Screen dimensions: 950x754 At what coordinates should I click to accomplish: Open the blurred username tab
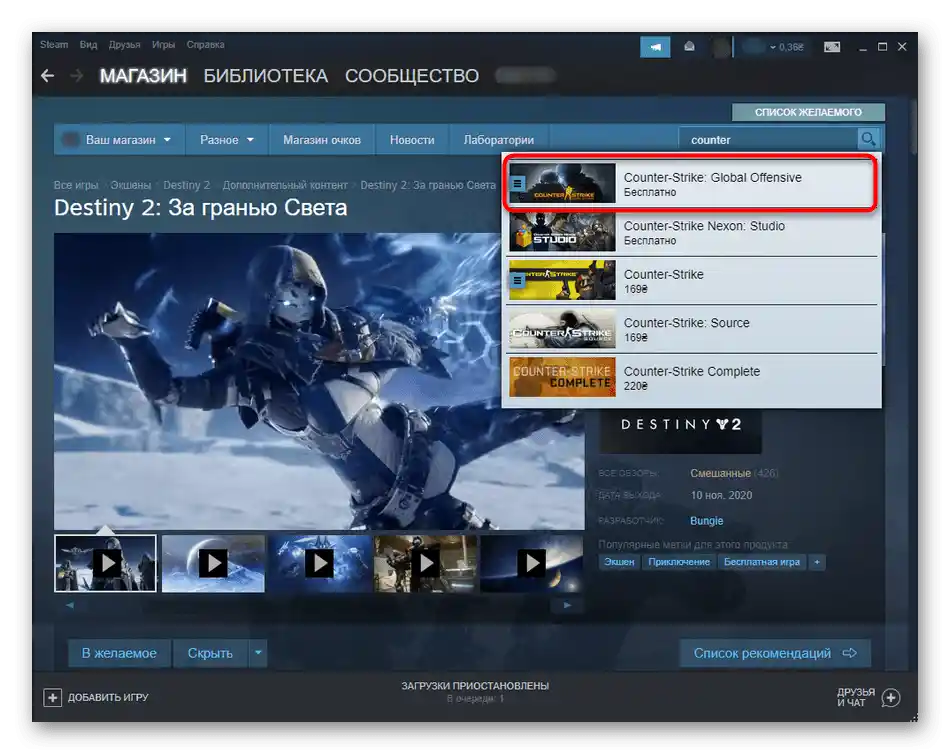pos(525,76)
